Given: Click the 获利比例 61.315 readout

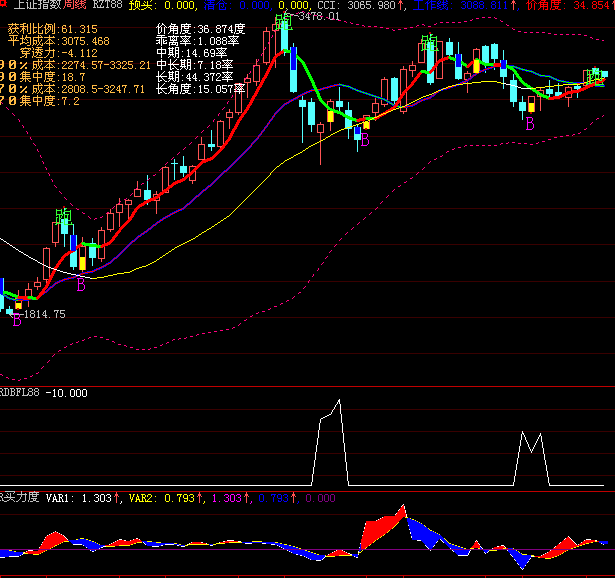Looking at the screenshot, I should [x=52, y=29].
